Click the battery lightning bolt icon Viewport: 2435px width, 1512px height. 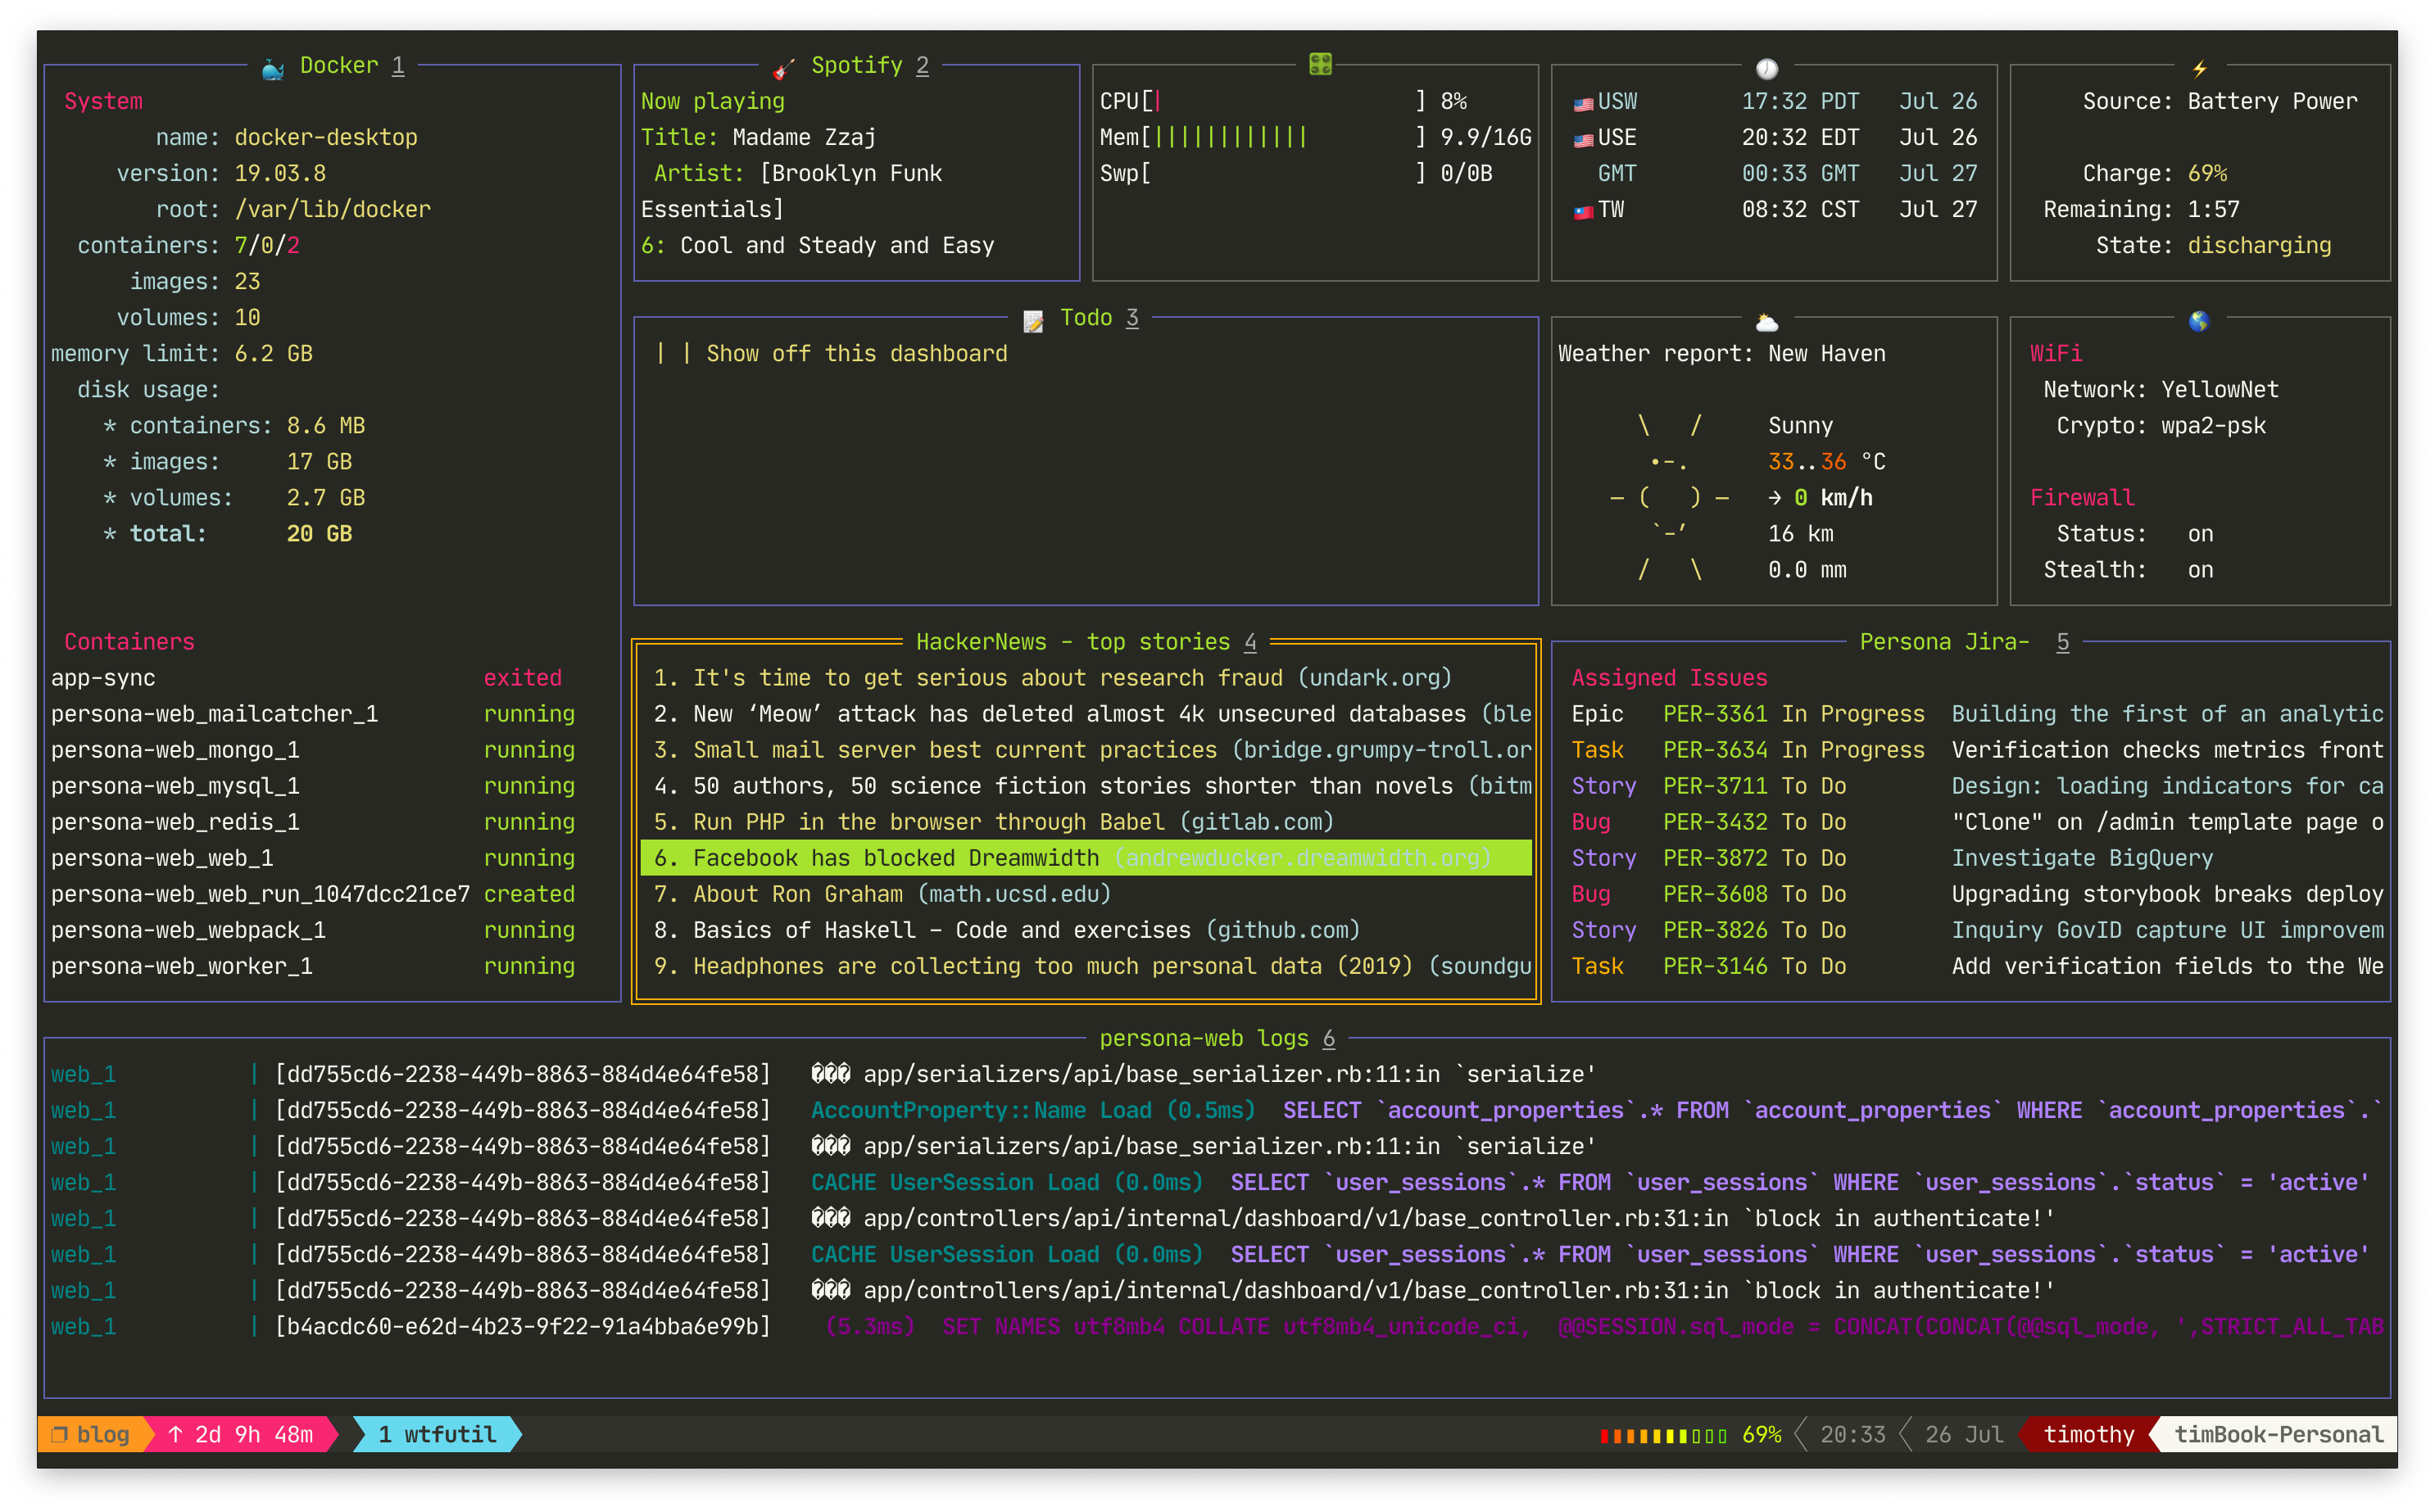pyautogui.click(x=2199, y=68)
